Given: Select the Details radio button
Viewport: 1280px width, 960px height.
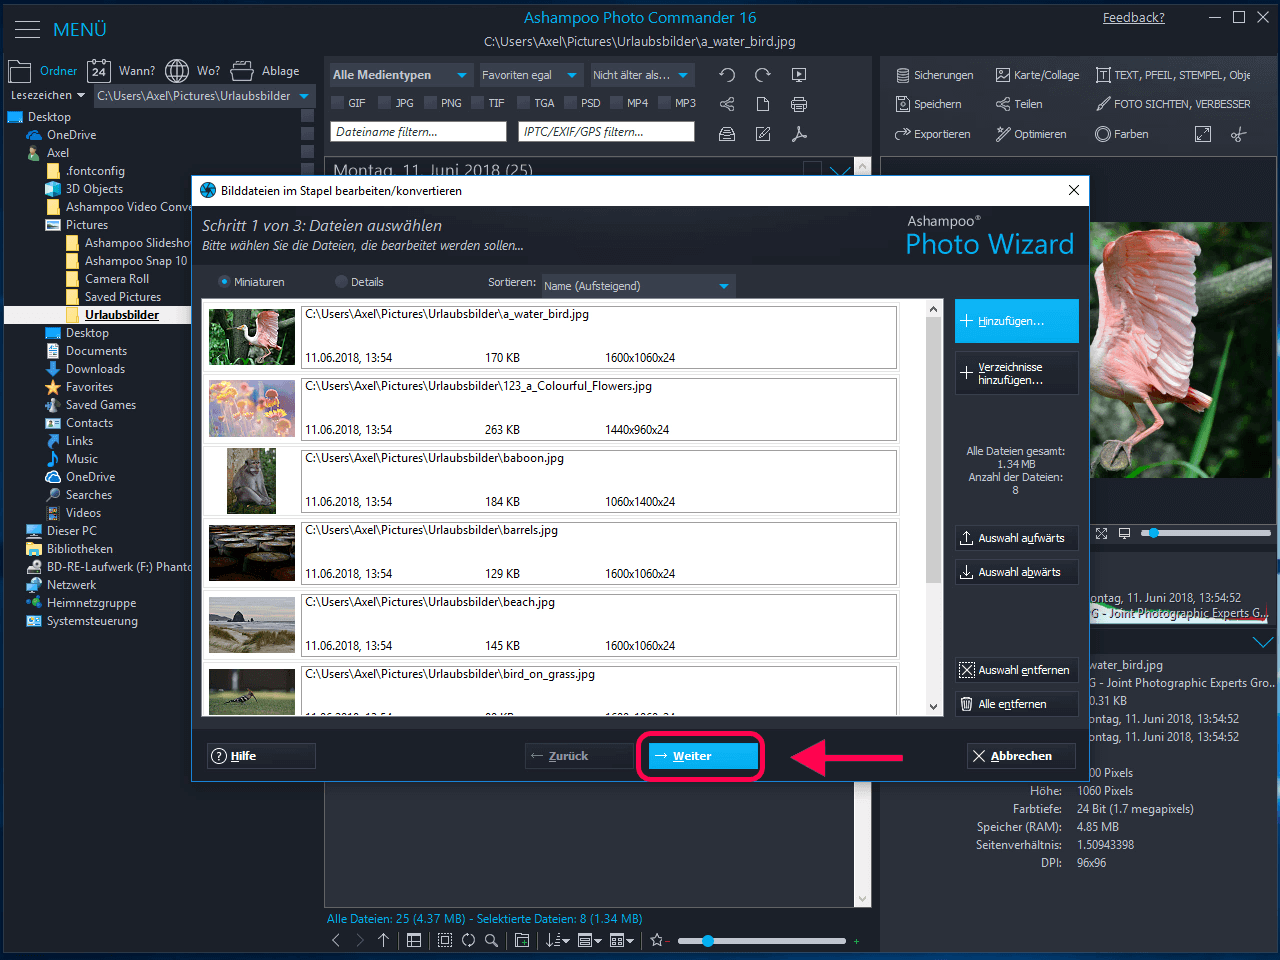Looking at the screenshot, I should click(341, 282).
